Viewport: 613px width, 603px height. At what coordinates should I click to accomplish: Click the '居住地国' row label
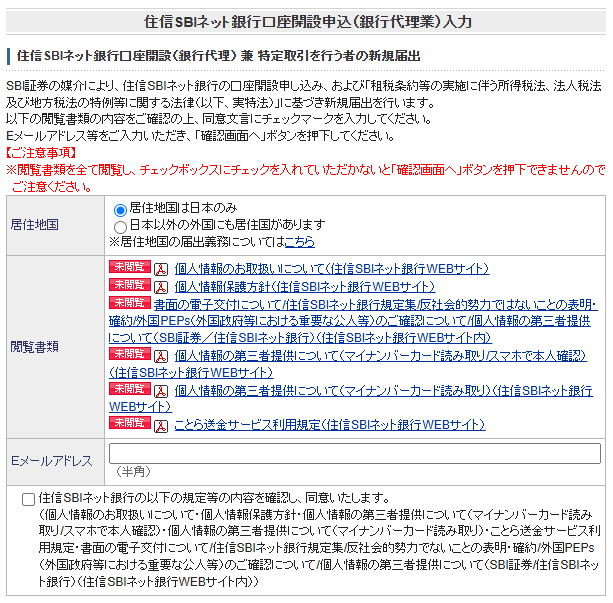[34, 225]
